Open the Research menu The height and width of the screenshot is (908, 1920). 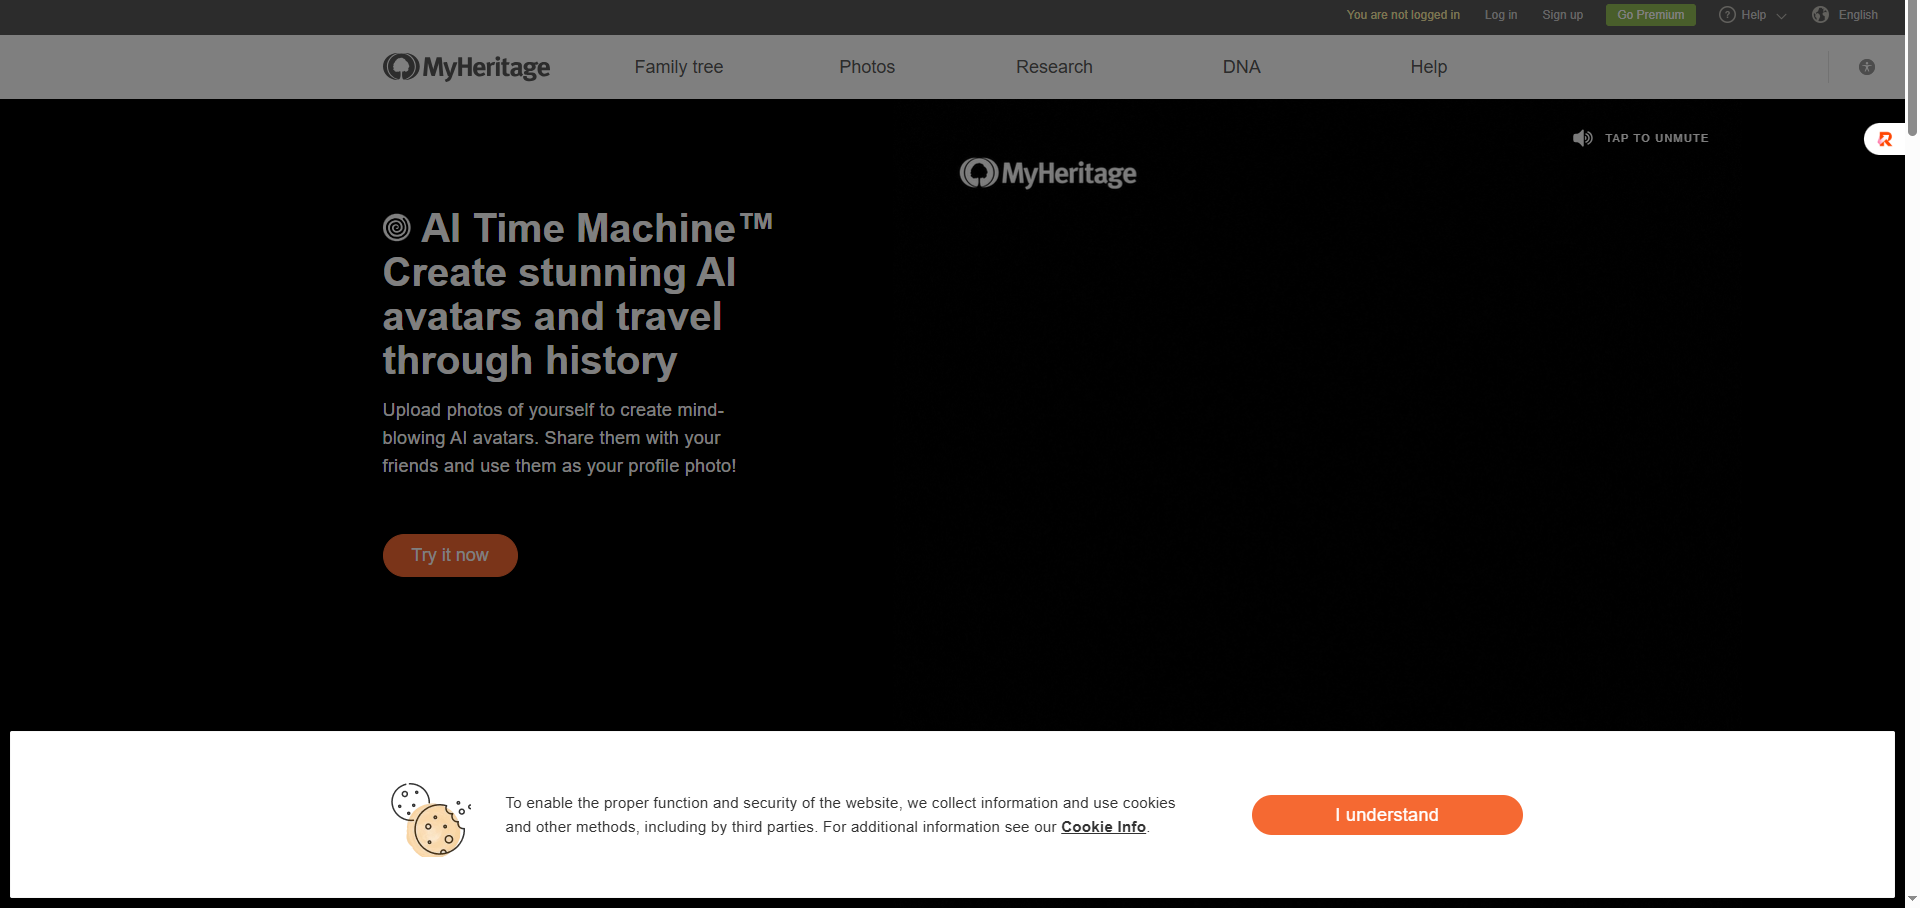coord(1054,67)
